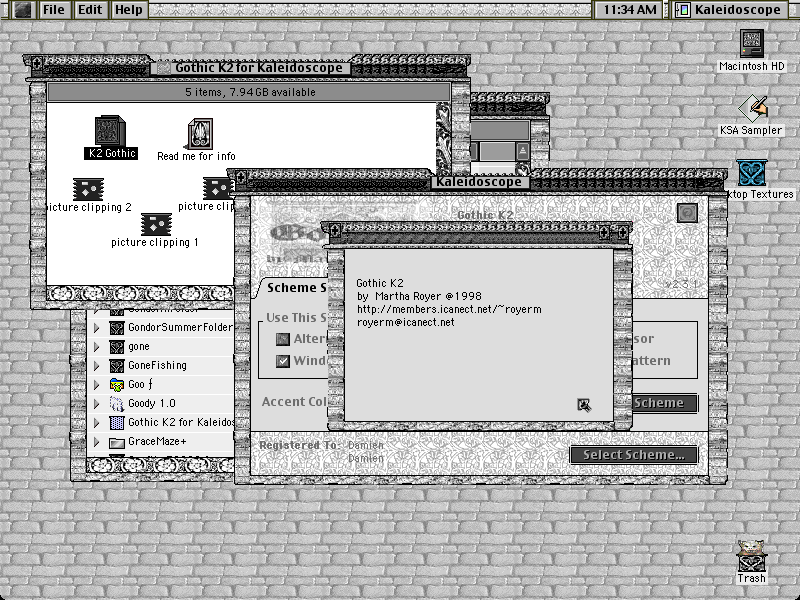Expand the disclosure triangle for gone

96,347
